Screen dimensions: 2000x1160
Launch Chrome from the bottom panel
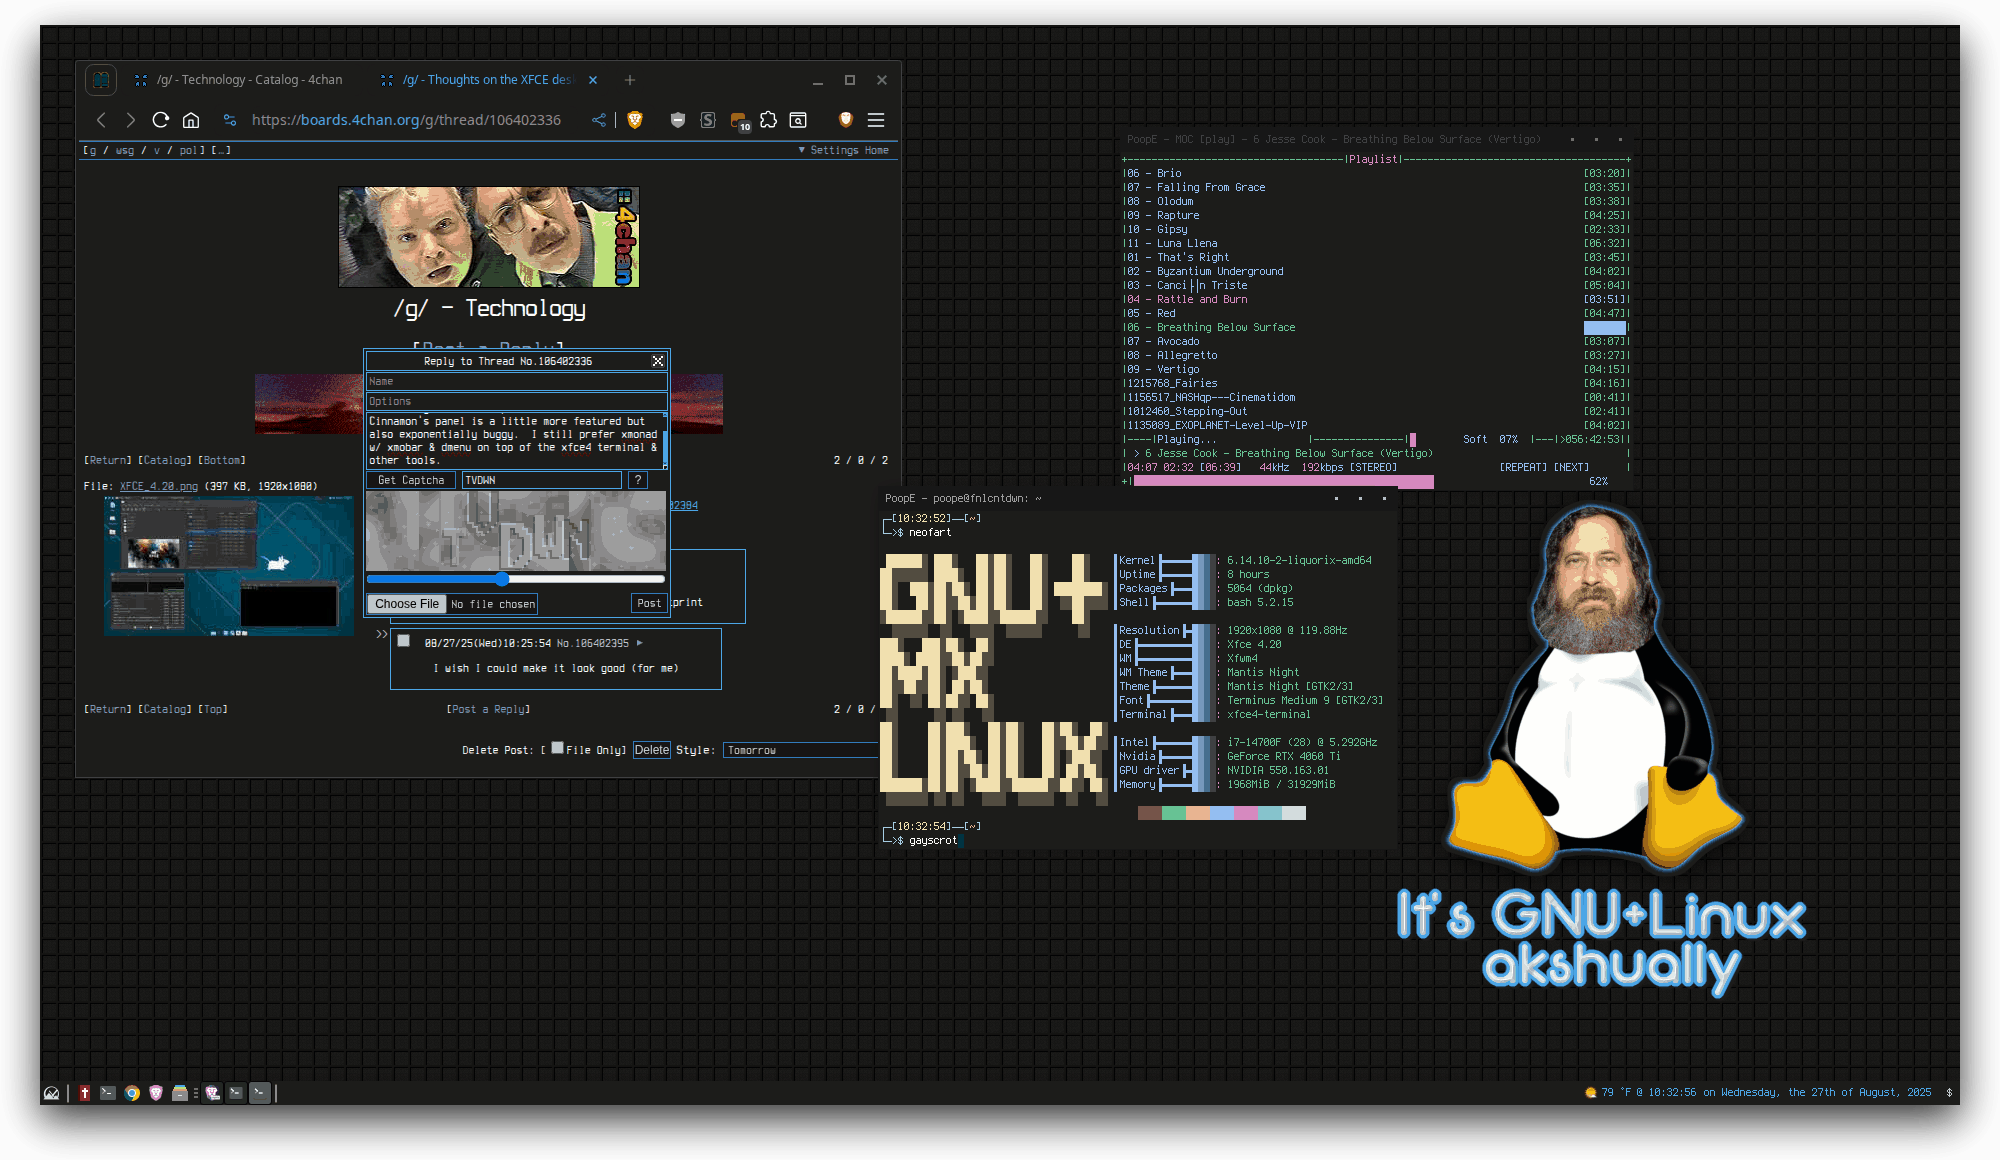[x=132, y=1093]
